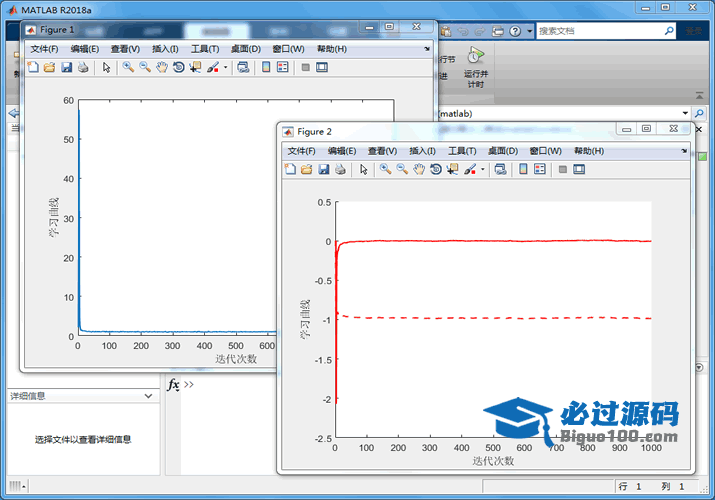
Task: Click search magnifier in documentation search box
Action: pos(669,31)
